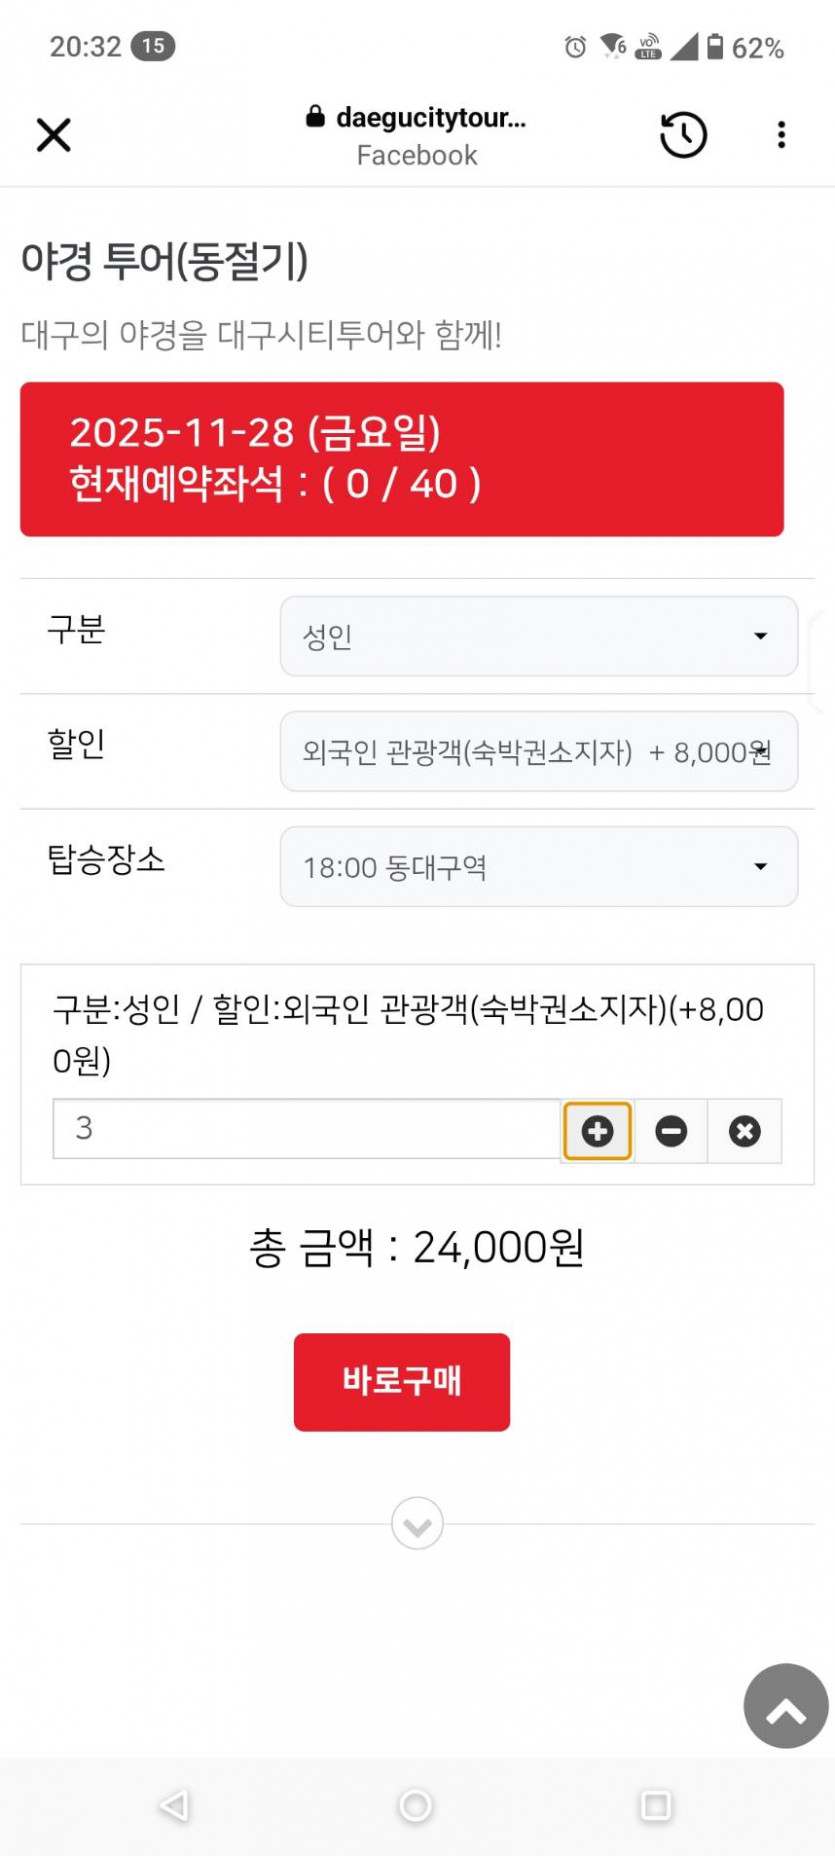Tap the alarm icon in status bar
835x1856 pixels.
575,47
